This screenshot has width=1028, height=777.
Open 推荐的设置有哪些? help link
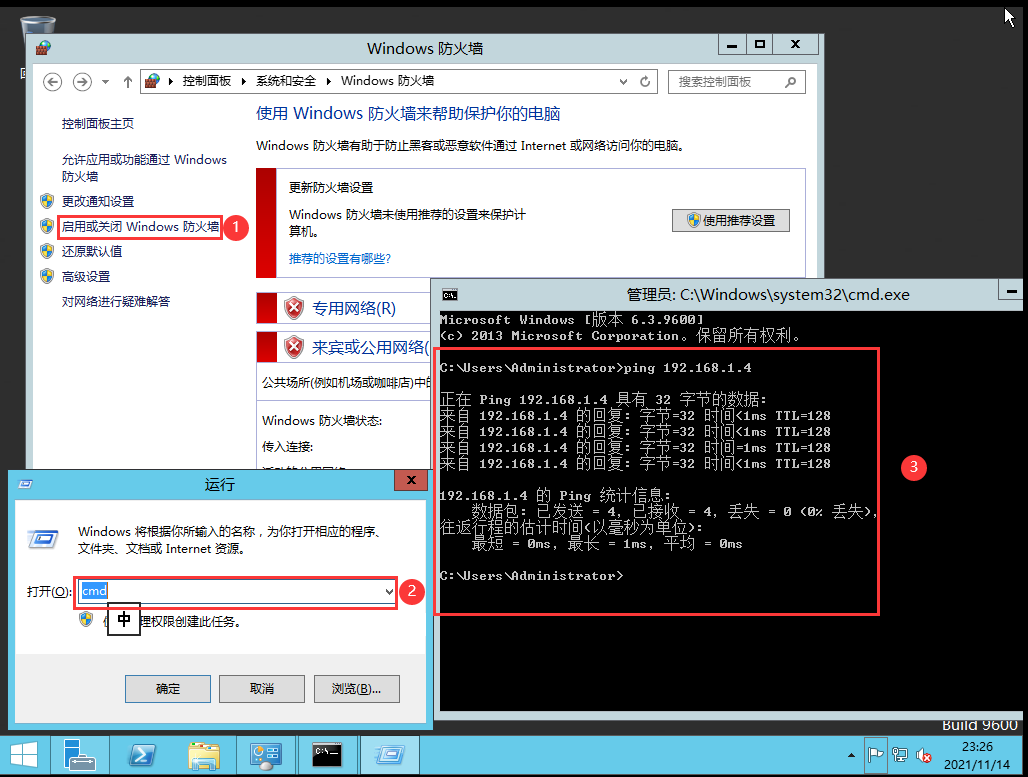point(340,259)
